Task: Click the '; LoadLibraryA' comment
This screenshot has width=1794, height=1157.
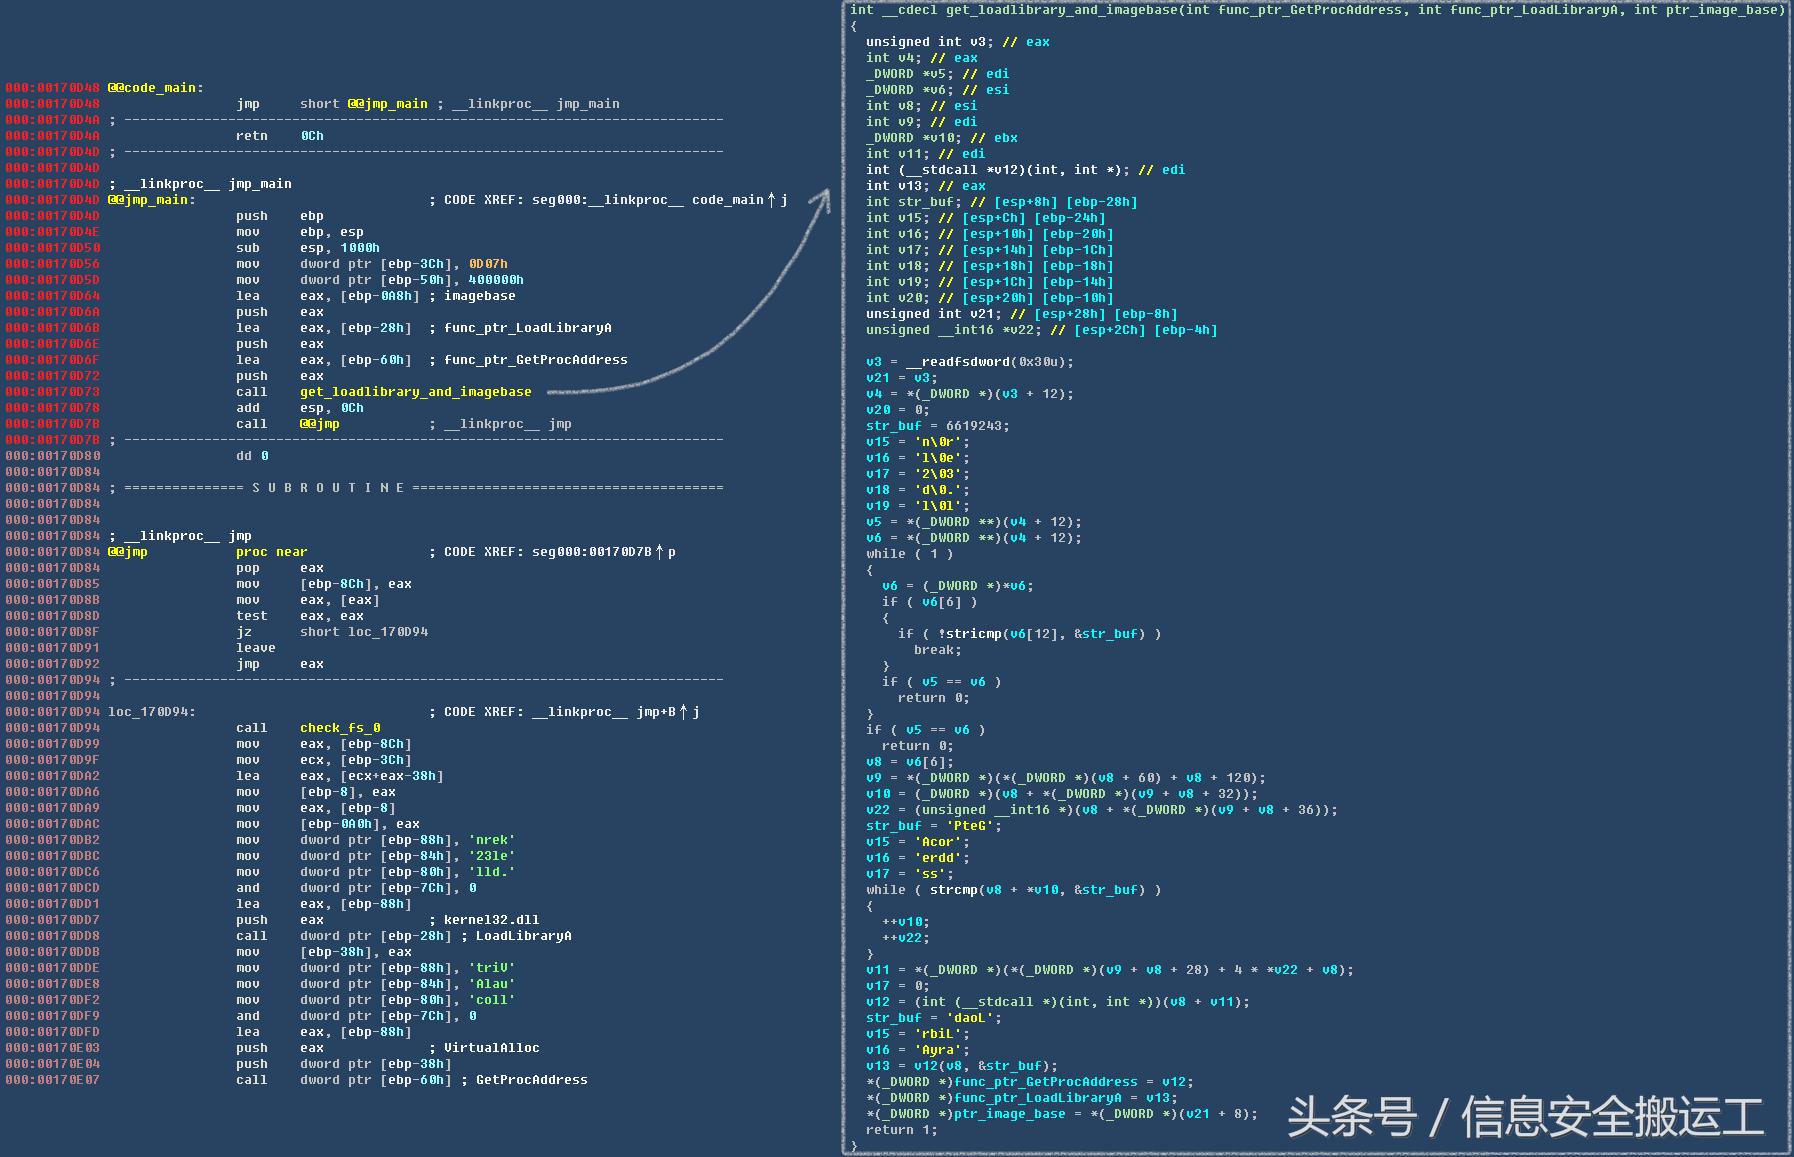Action: (x=517, y=936)
